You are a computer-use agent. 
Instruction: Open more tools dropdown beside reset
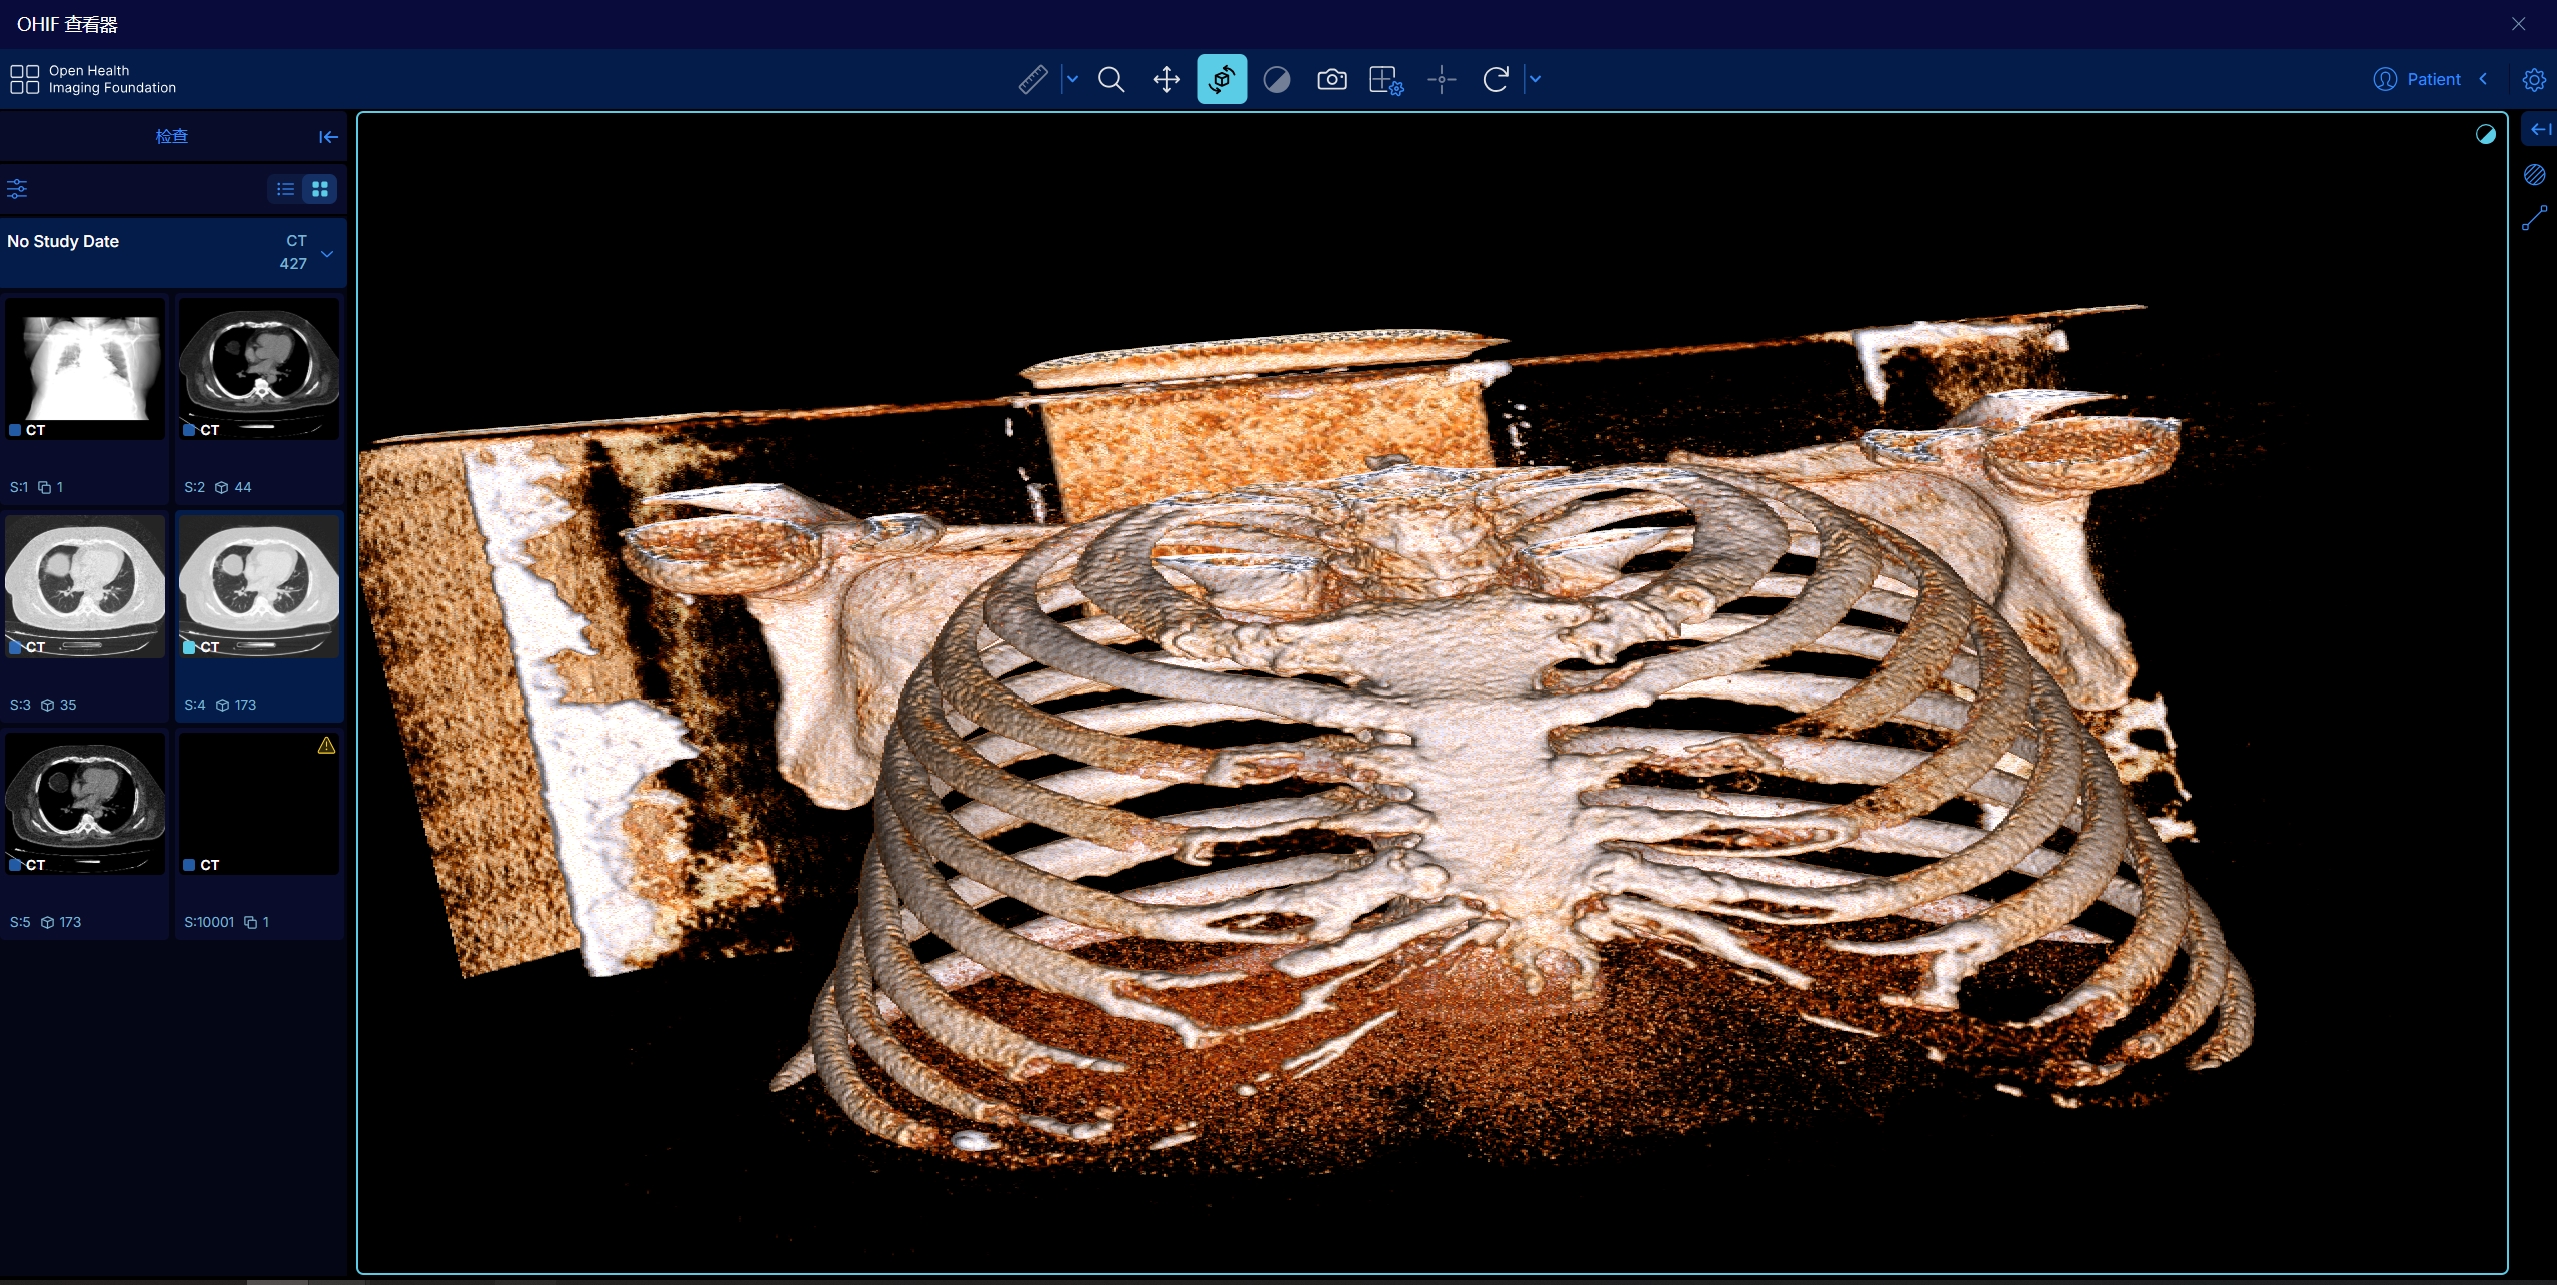[1535, 79]
